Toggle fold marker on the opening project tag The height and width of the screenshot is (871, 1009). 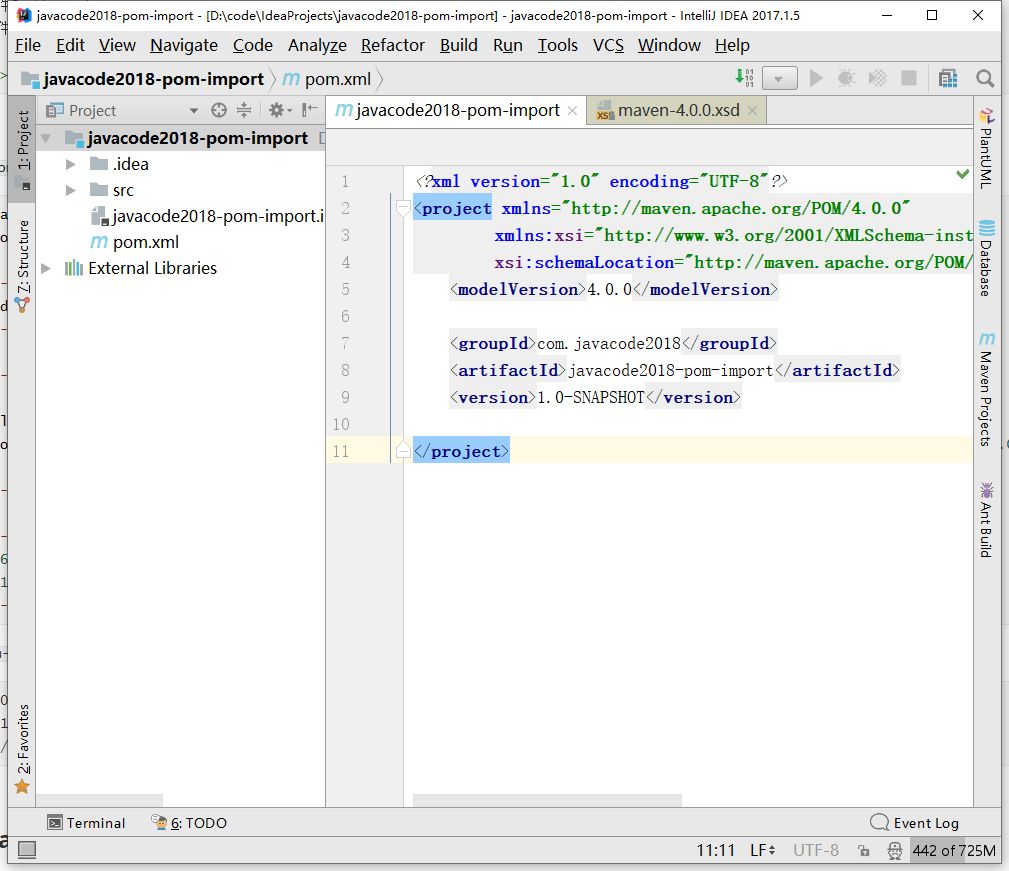coord(403,208)
